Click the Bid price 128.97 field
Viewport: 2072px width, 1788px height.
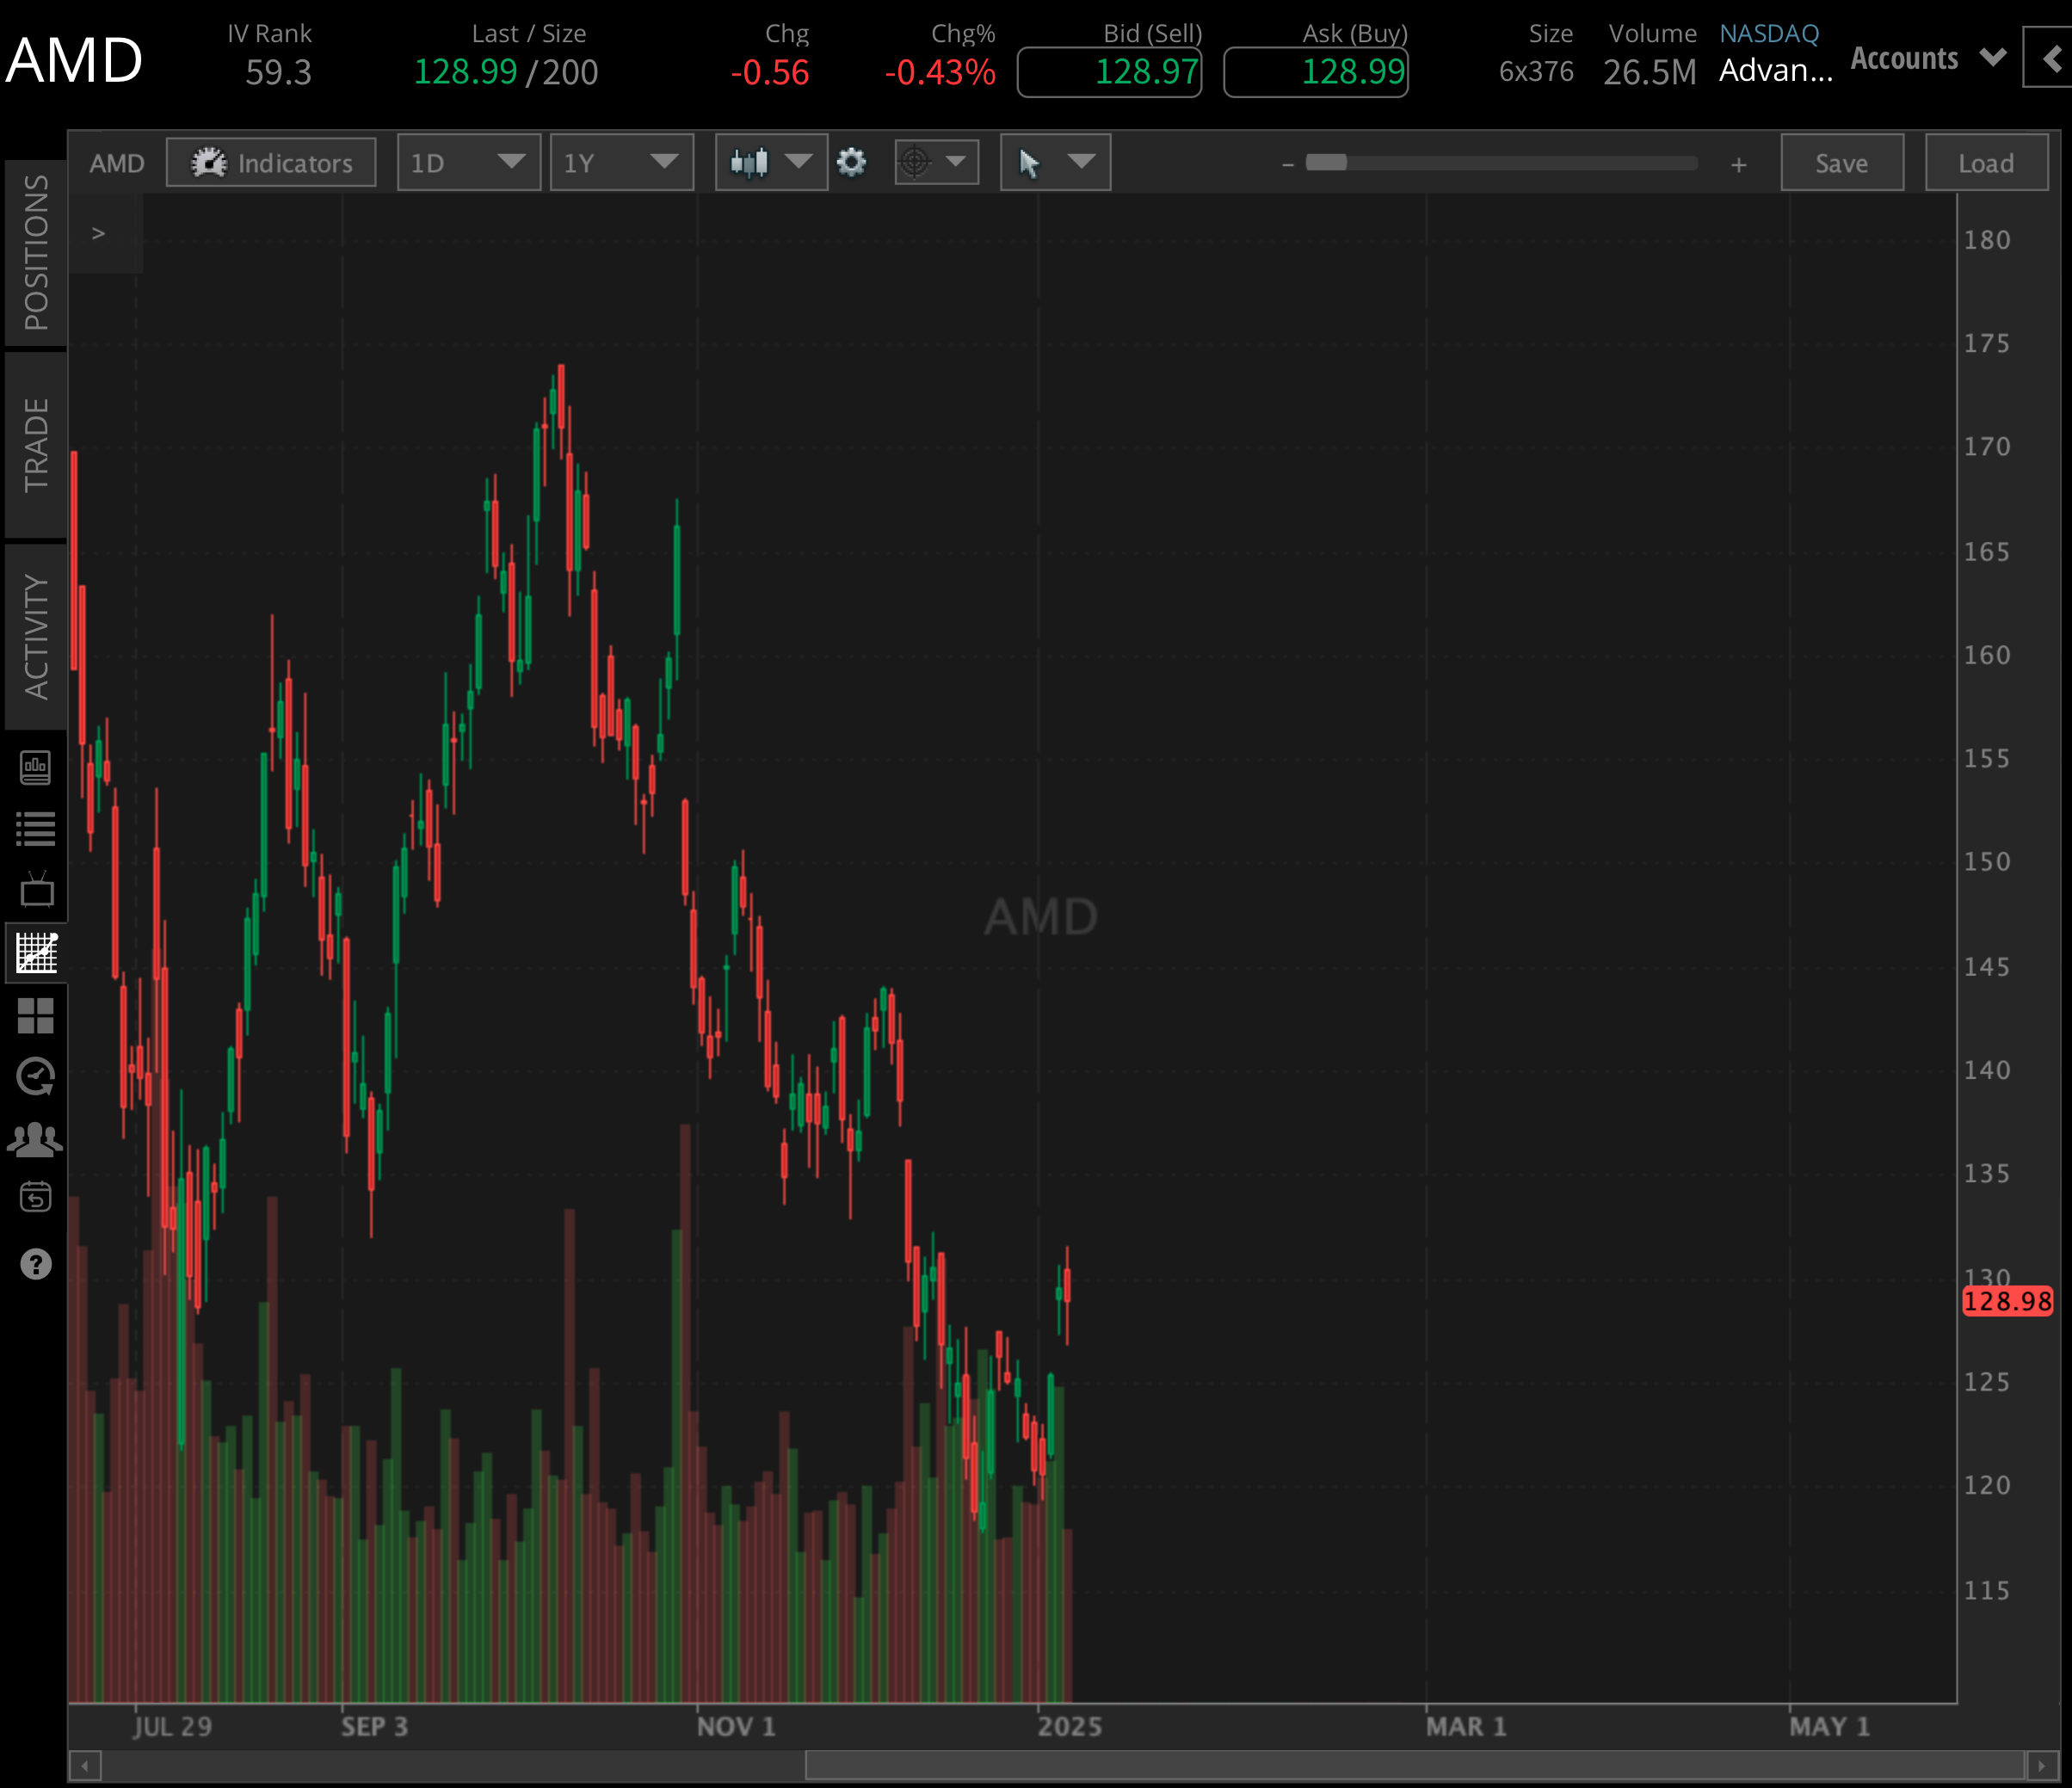click(1109, 71)
